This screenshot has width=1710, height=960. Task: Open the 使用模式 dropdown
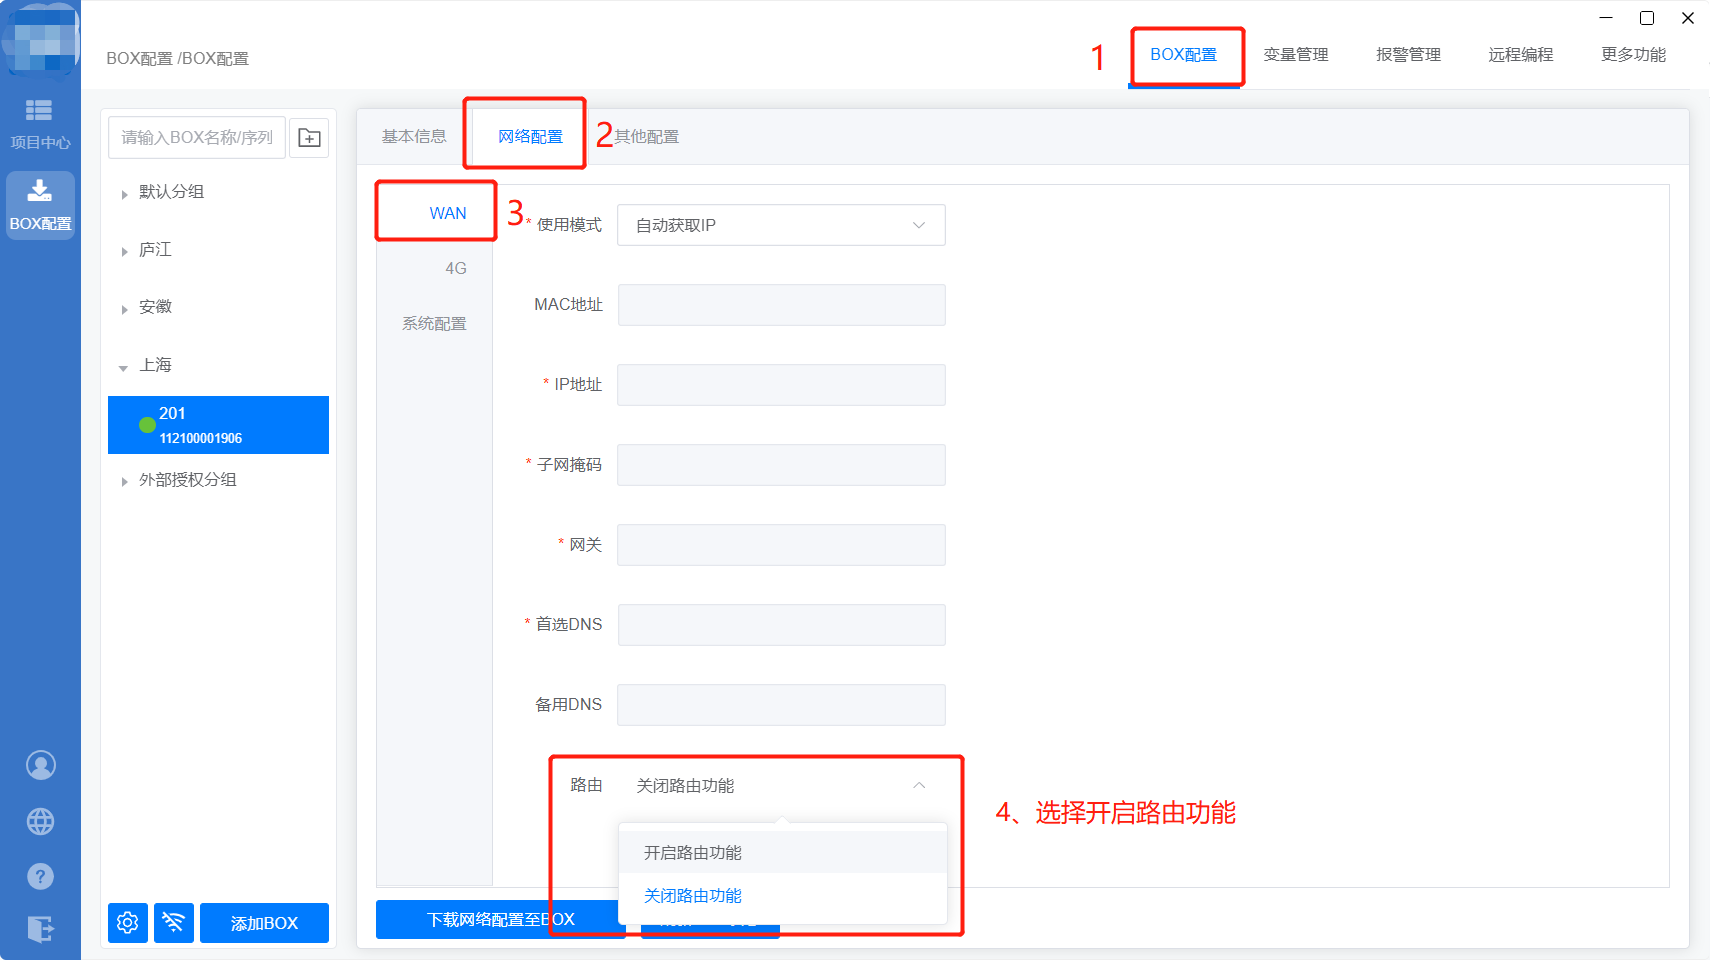pos(780,225)
